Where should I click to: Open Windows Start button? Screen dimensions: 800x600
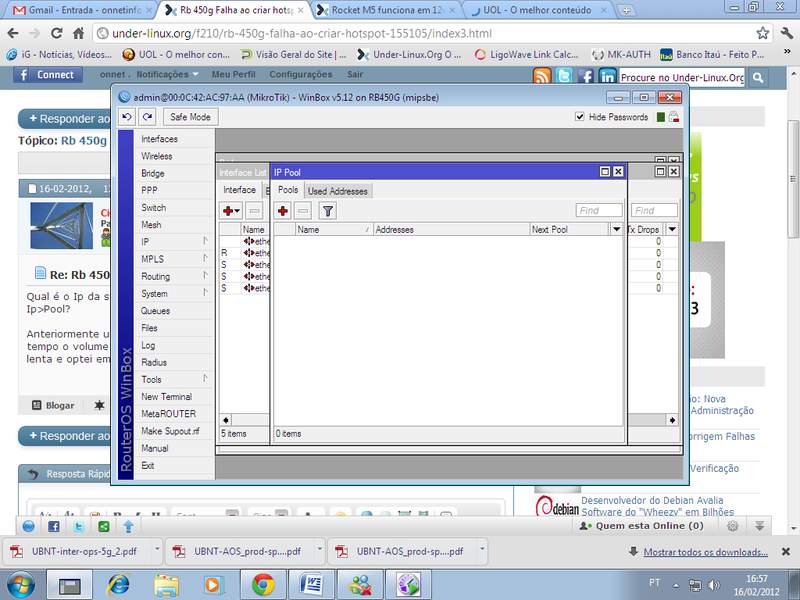click(21, 585)
